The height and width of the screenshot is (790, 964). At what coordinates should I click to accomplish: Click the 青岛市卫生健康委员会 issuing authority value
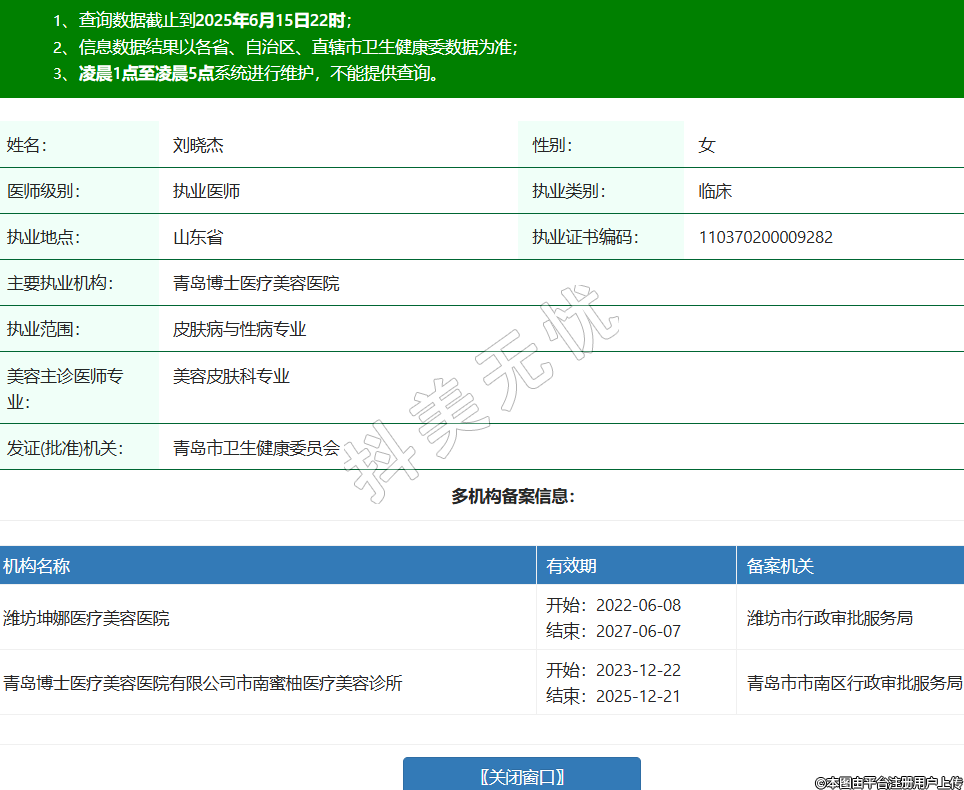pos(256,448)
